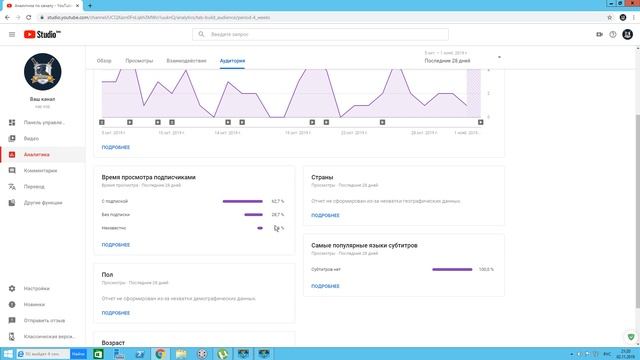
Task: Open the Windows Start button
Action: 8,354
